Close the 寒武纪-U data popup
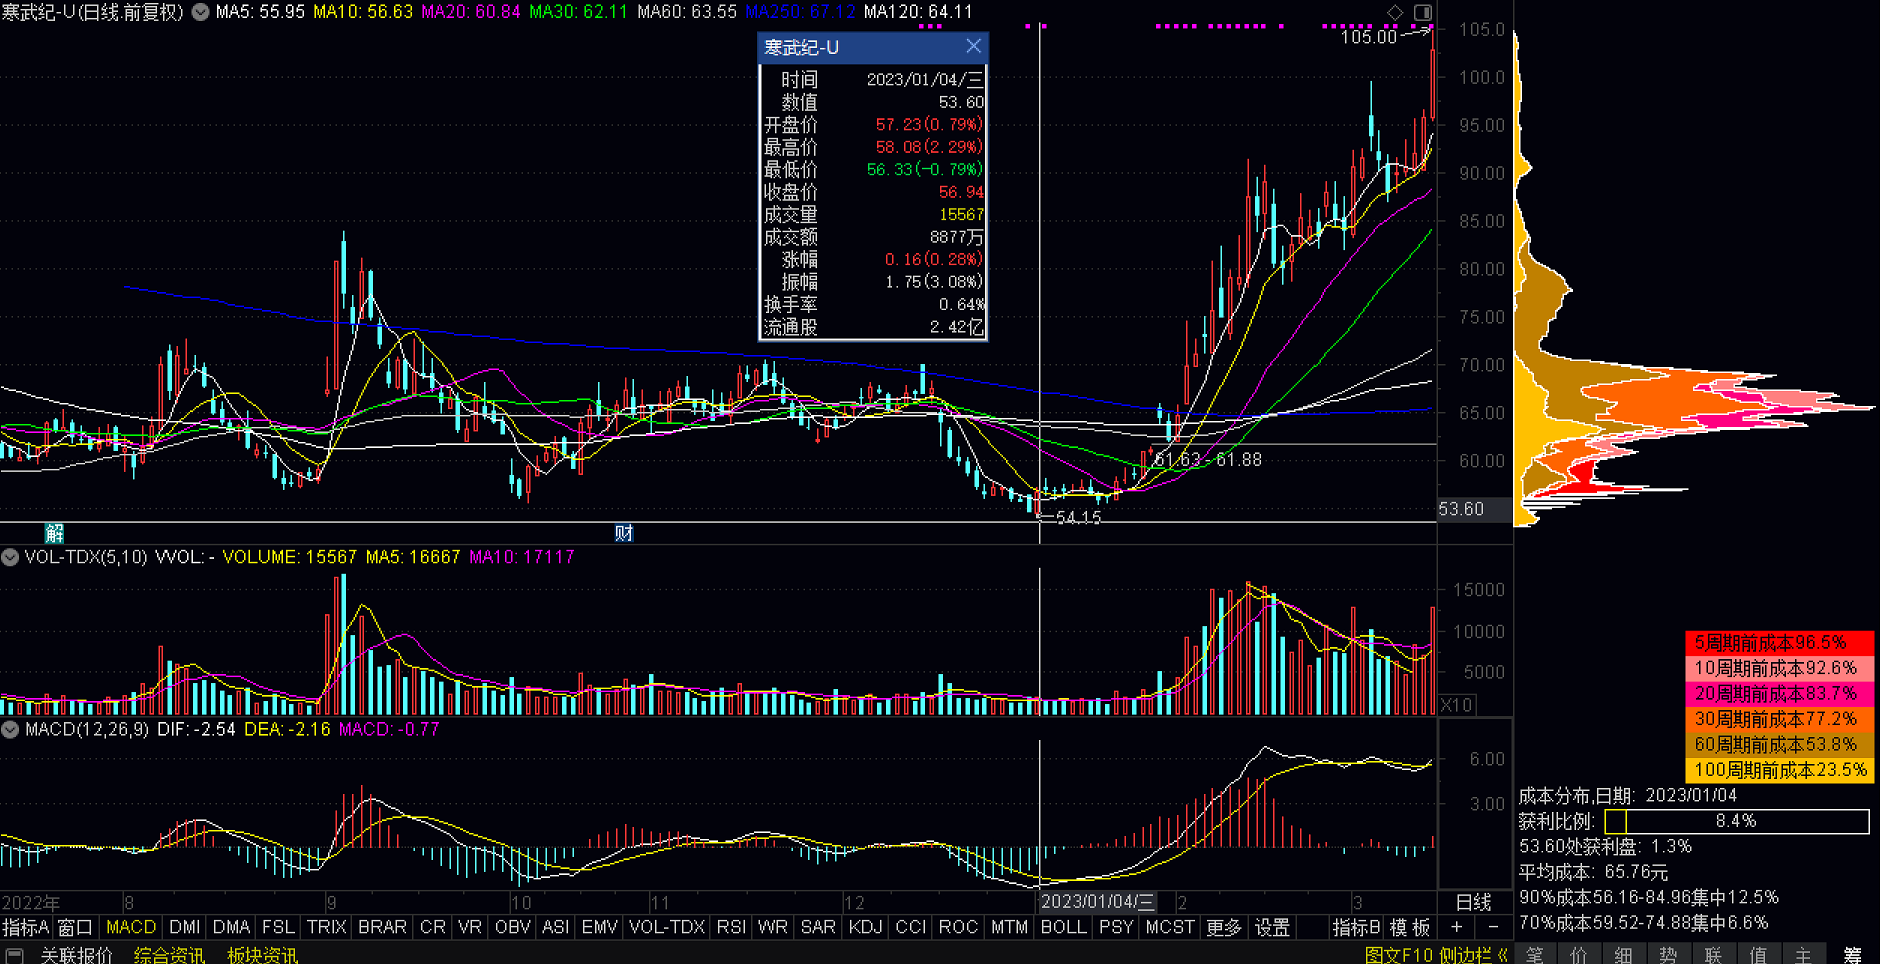The width and height of the screenshot is (1880, 964). (973, 46)
